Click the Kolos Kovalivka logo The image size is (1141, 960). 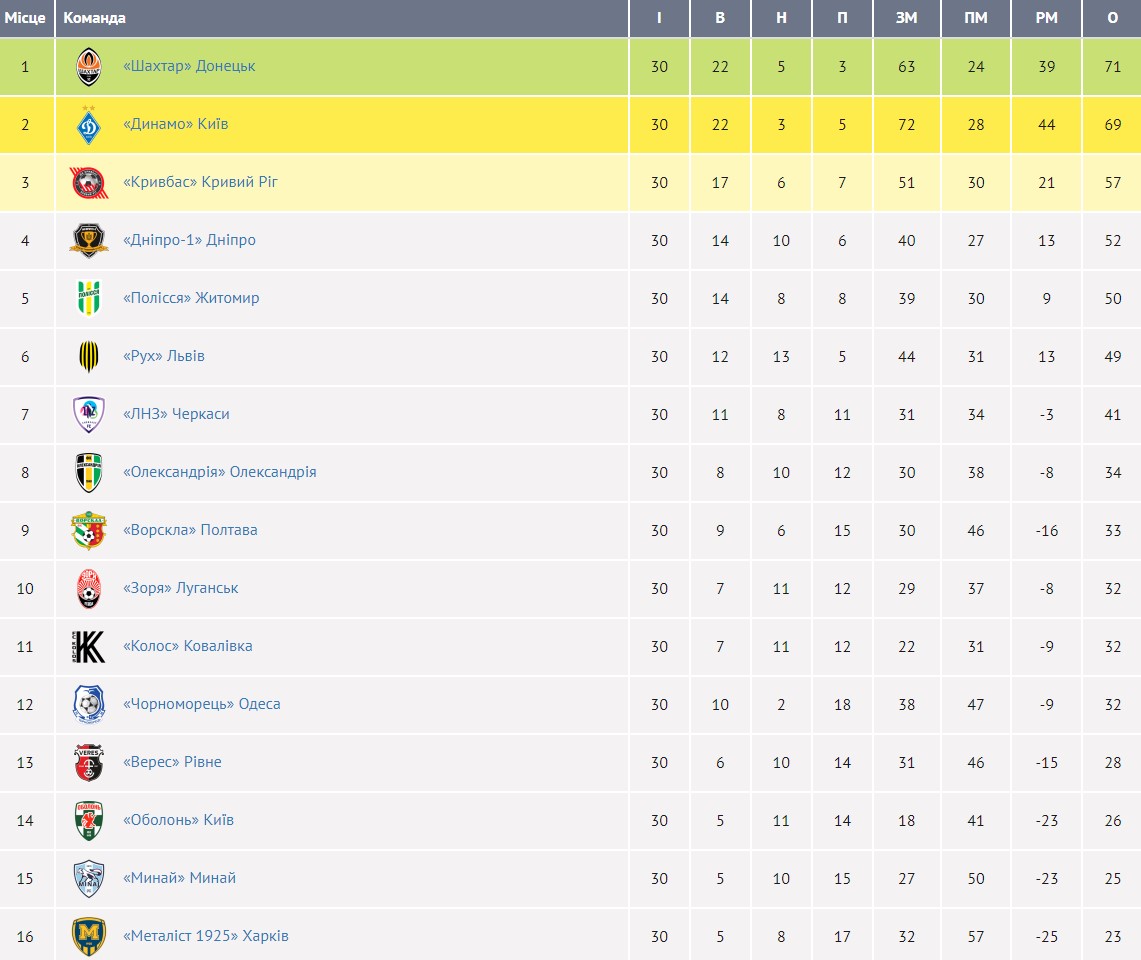click(x=89, y=646)
